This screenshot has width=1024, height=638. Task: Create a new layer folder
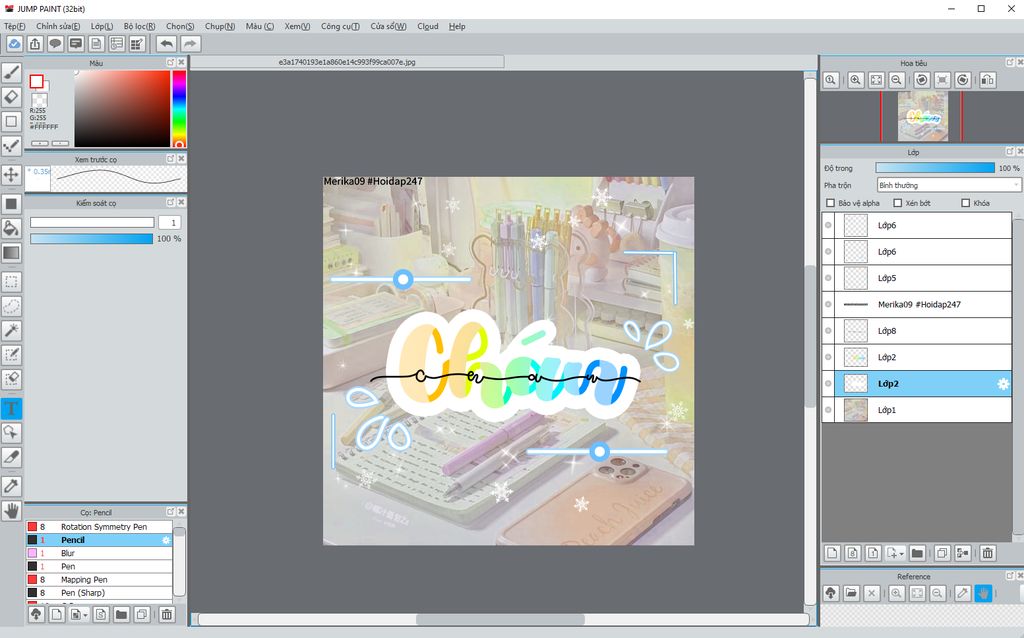click(x=918, y=553)
